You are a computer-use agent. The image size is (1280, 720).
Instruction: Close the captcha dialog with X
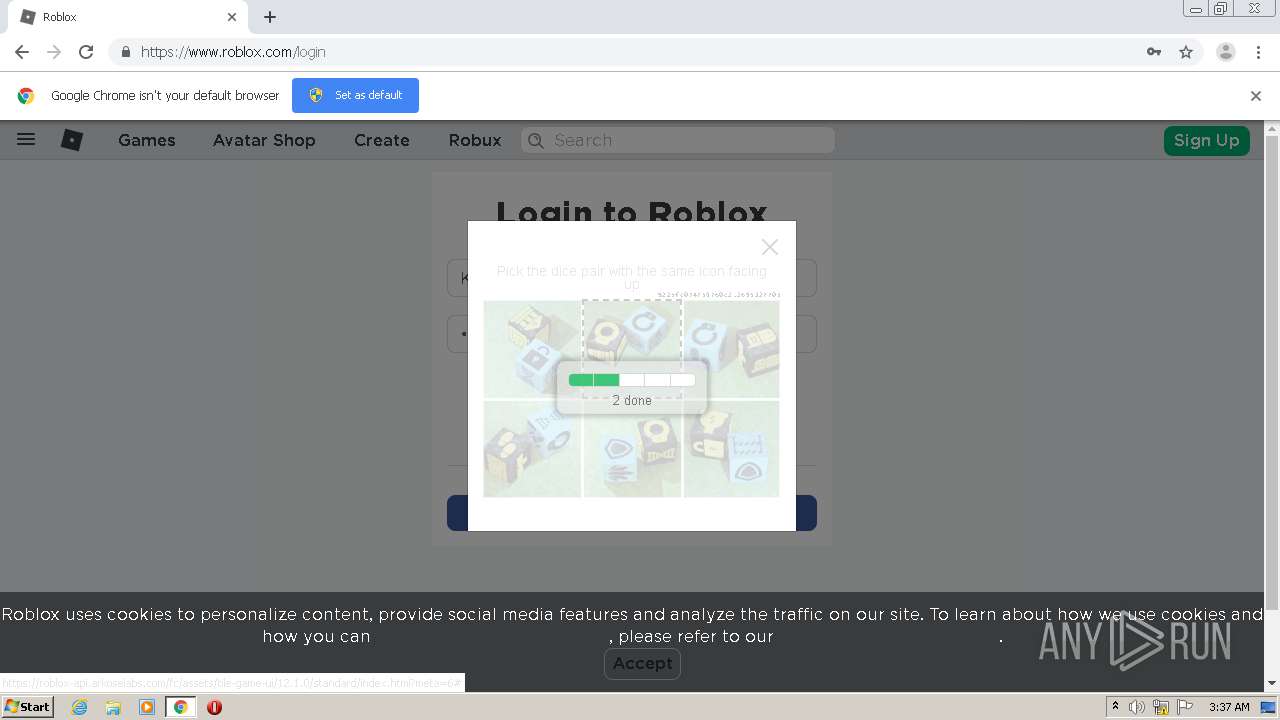coord(769,247)
